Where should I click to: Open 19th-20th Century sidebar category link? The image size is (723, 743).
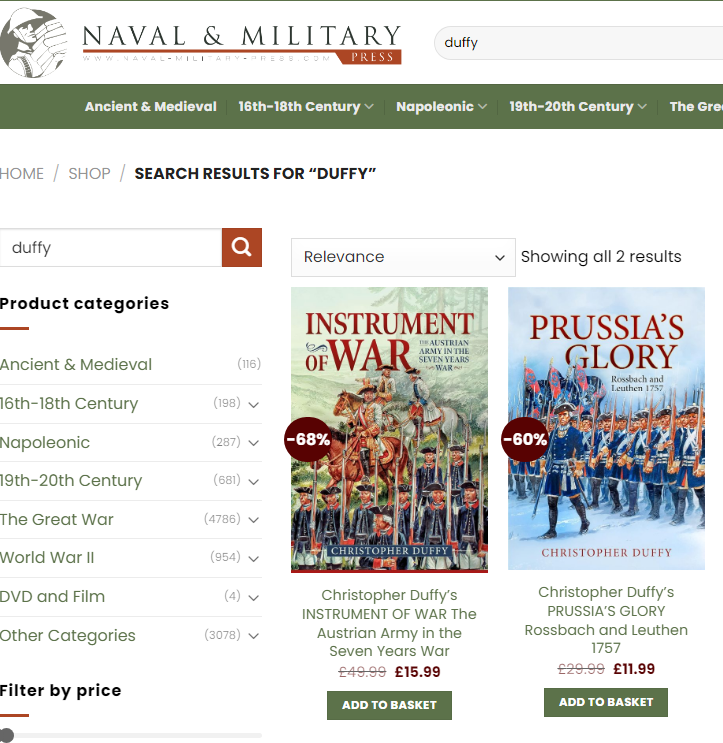[x=71, y=480]
